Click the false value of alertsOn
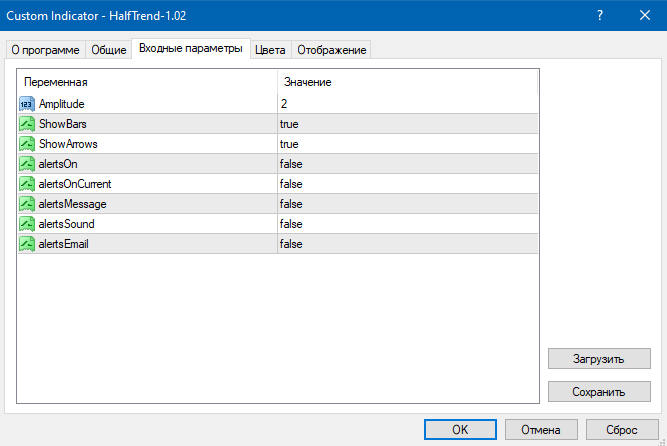 click(291, 164)
